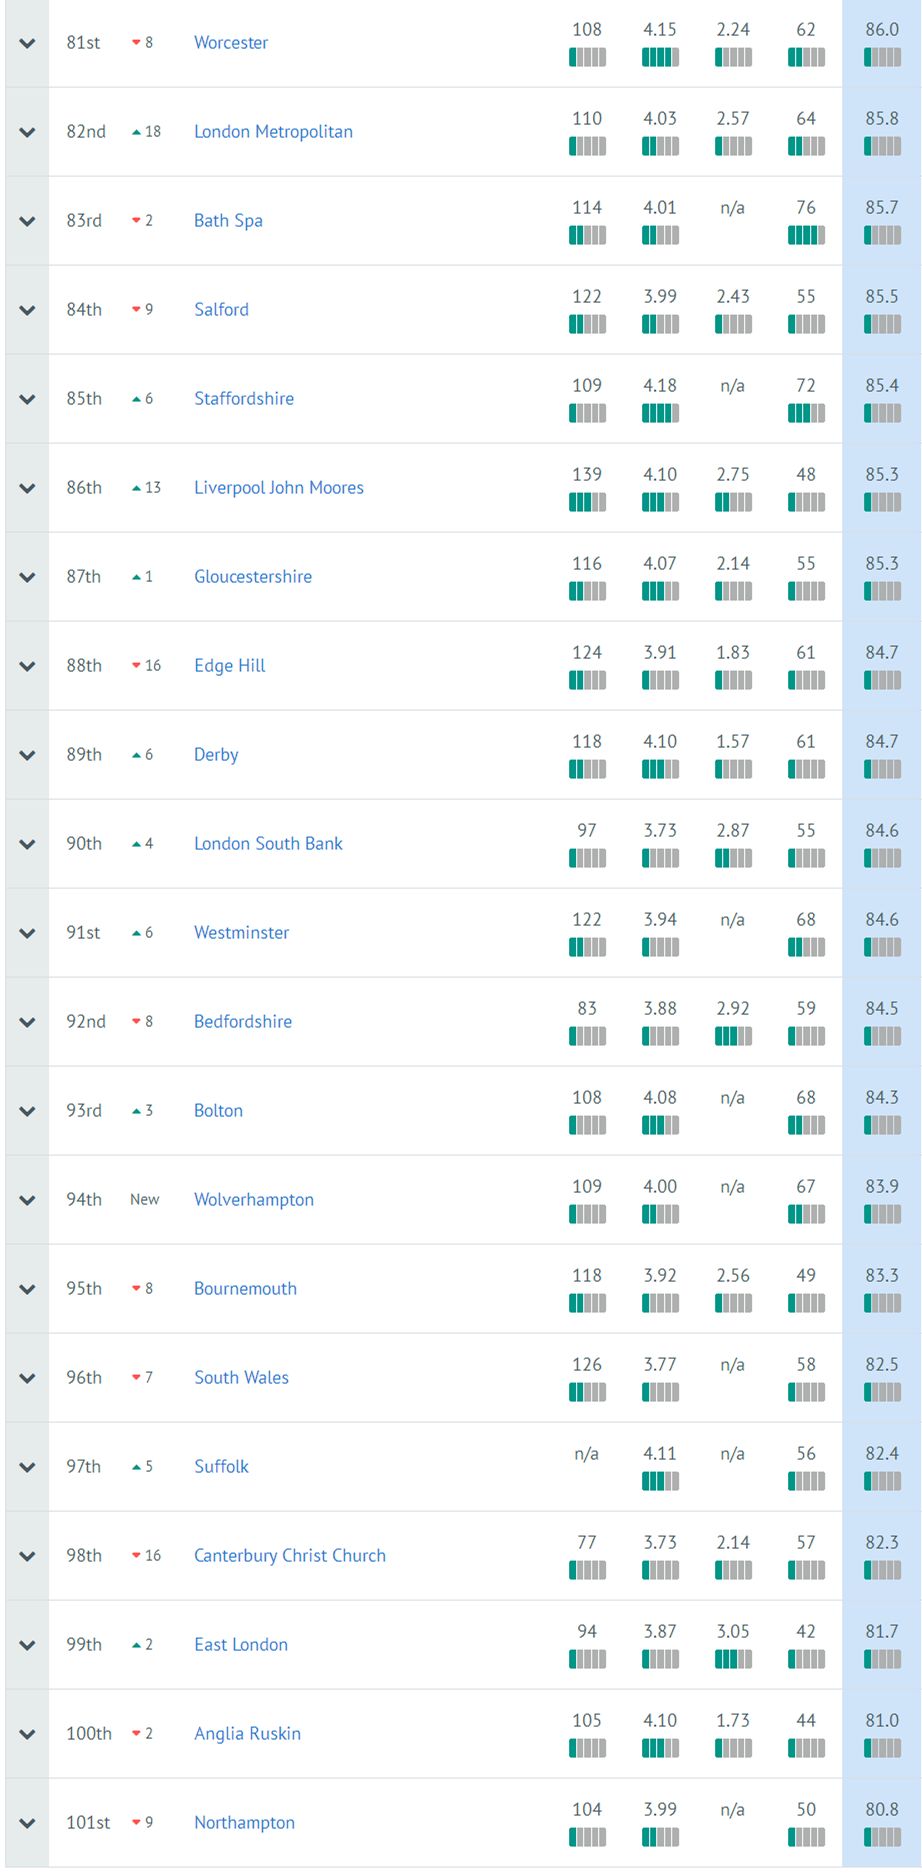Viewport: 922px width, 1875px height.
Task: Click the rating bar under Bedfordshire's 2.92
Action: coord(733,1036)
